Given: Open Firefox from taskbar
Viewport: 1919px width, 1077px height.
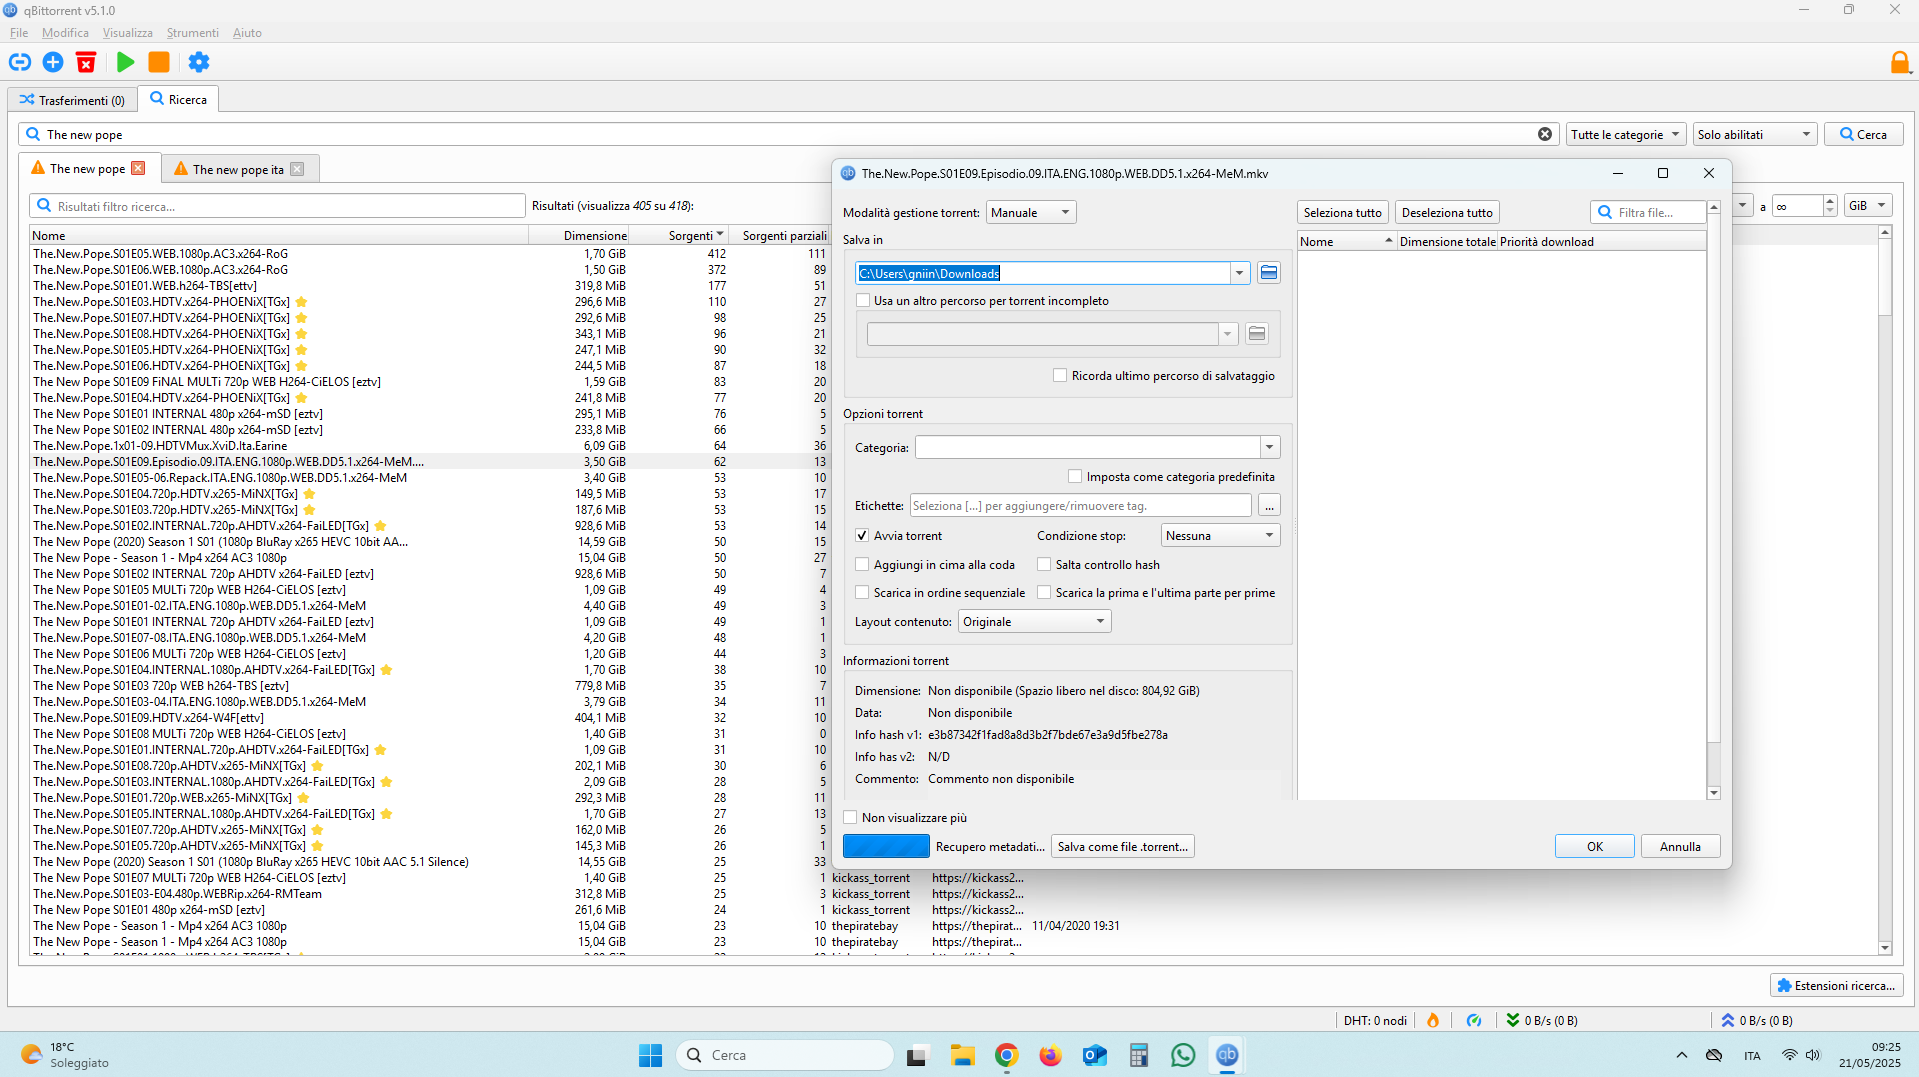Looking at the screenshot, I should point(1050,1055).
